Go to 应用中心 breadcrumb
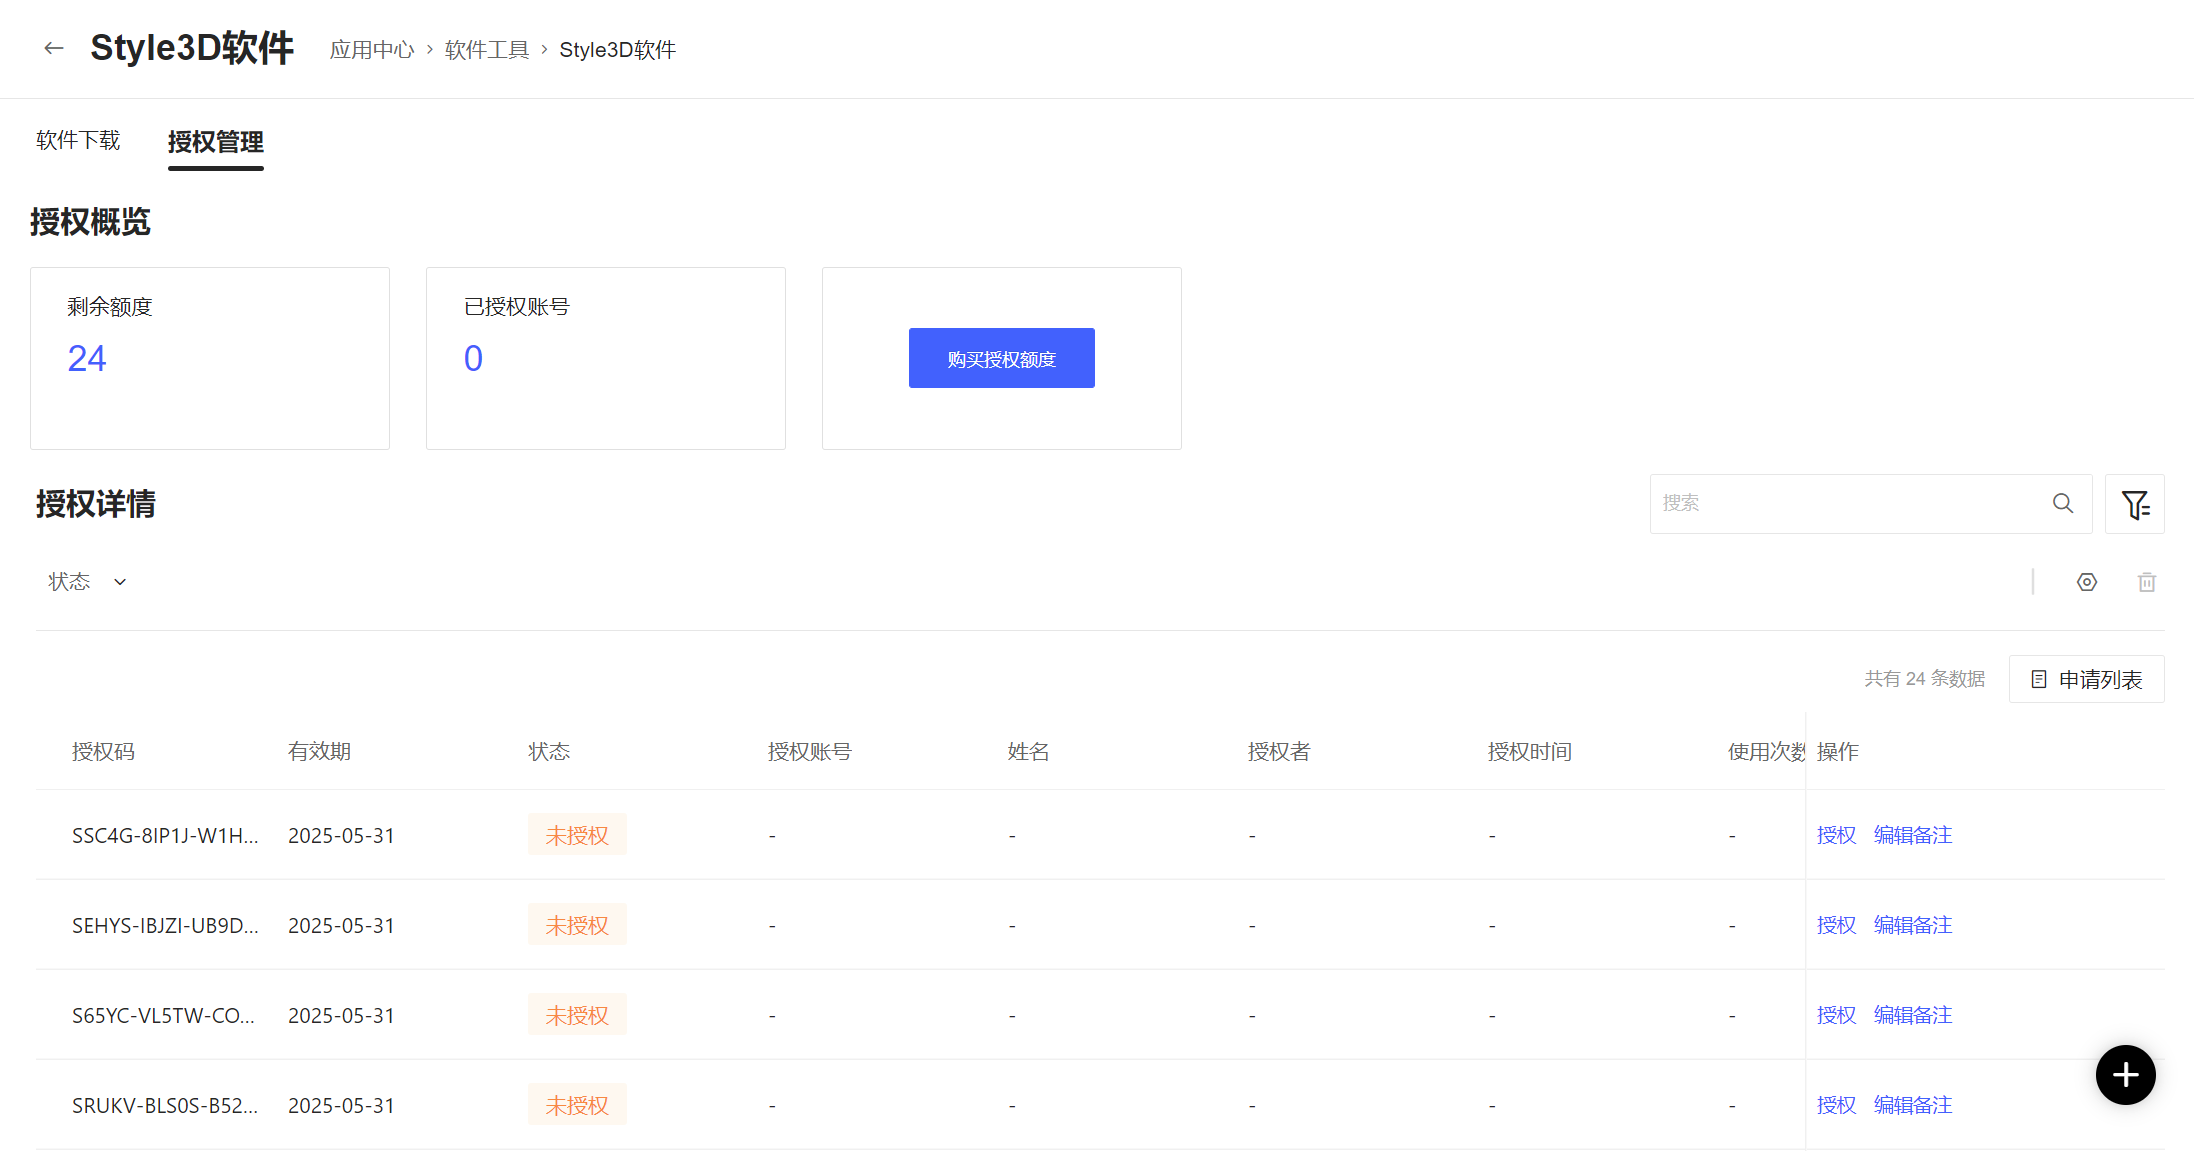Screen dimensions: 2194x1151 click(x=372, y=50)
